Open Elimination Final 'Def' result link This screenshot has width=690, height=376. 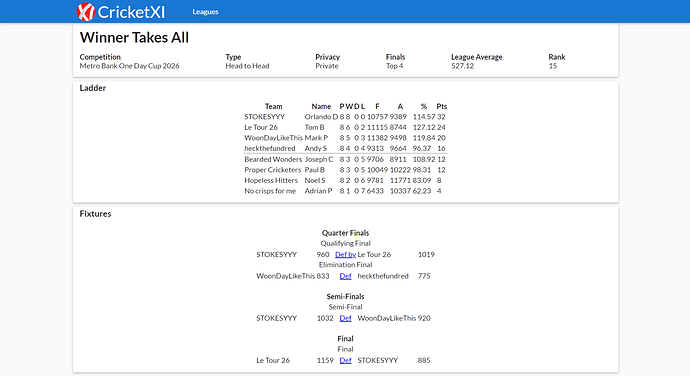(345, 276)
